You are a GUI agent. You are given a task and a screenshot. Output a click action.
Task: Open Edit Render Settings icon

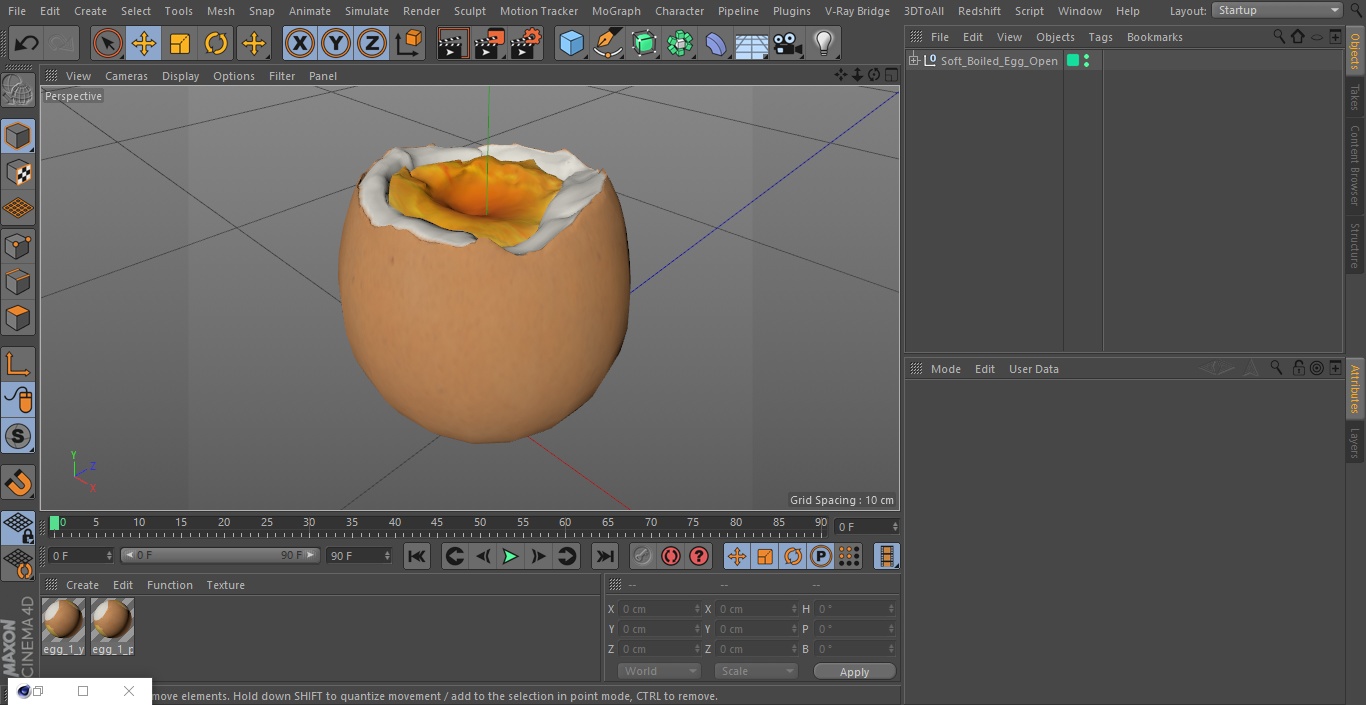pyautogui.click(x=526, y=43)
